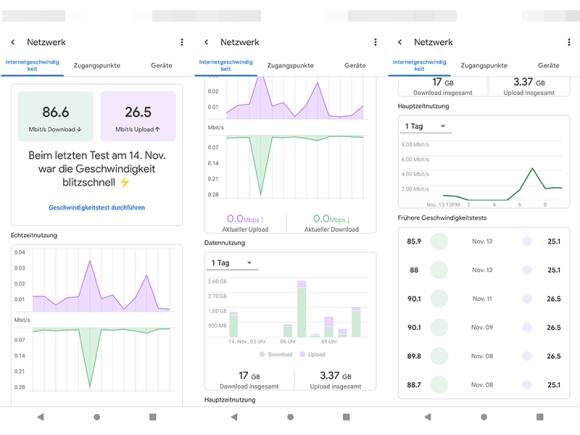This screenshot has height=435, width=580.
Task: Tap Hauptzeitnutzung heading on right screen
Action: [x=423, y=106]
